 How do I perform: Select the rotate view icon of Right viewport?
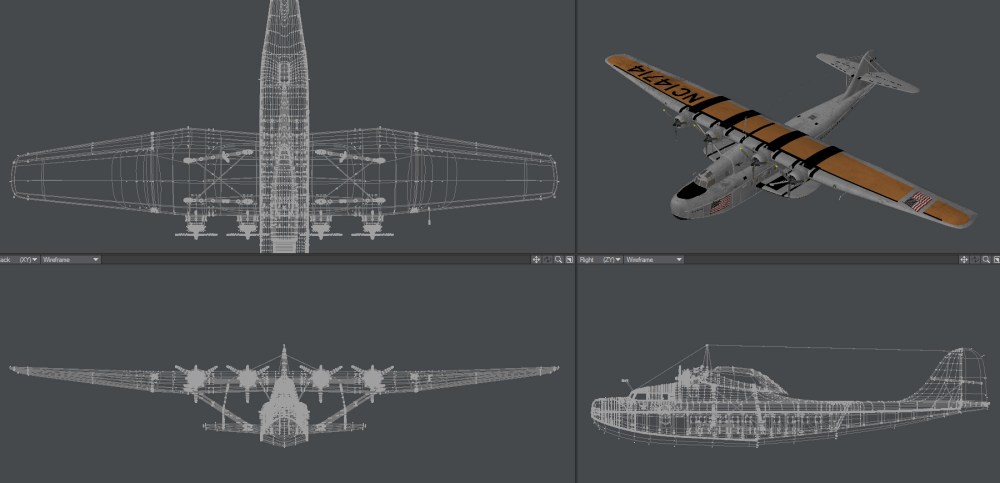[x=975, y=260]
